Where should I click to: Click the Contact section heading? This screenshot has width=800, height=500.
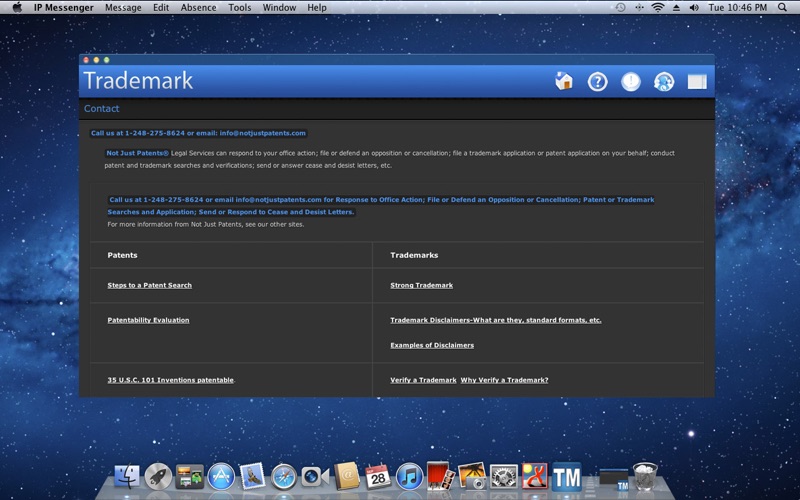click(x=102, y=109)
